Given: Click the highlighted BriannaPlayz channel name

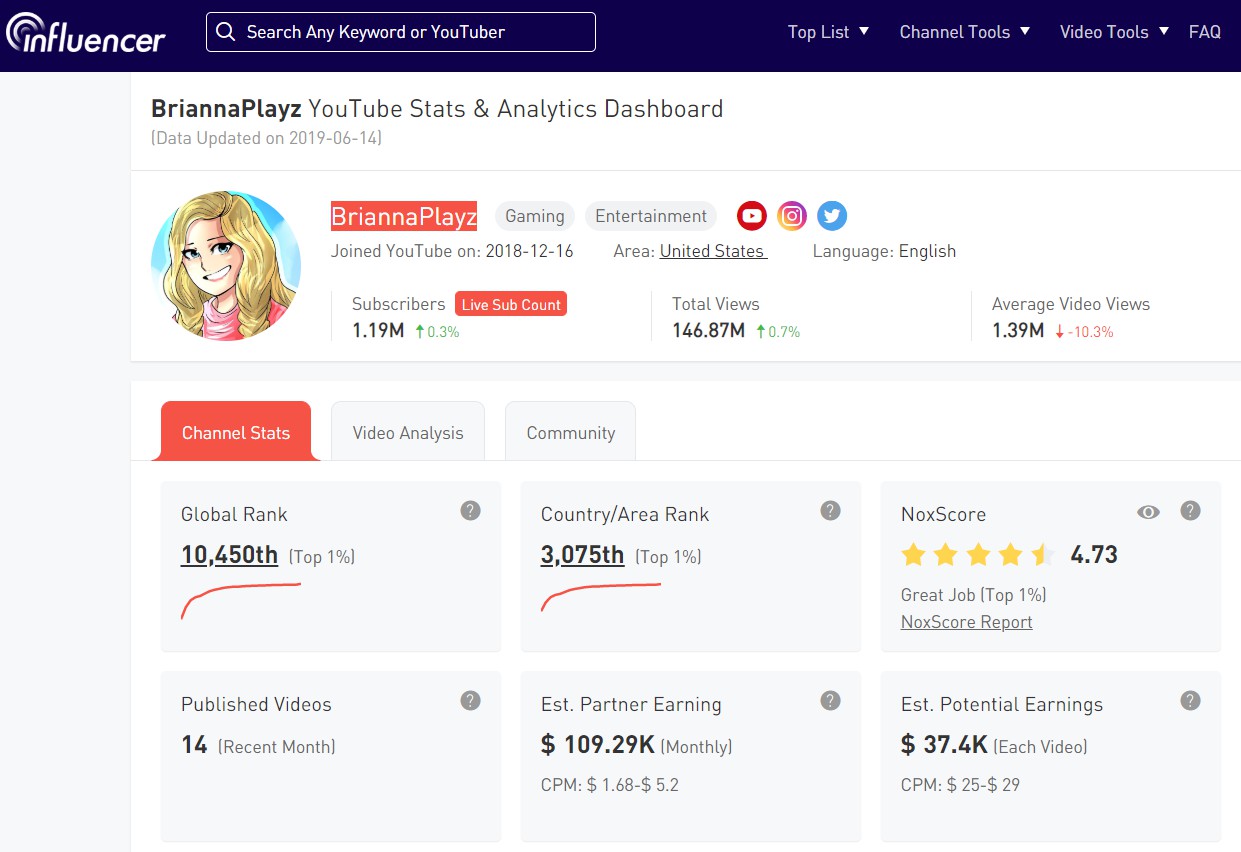Looking at the screenshot, I should 404,216.
